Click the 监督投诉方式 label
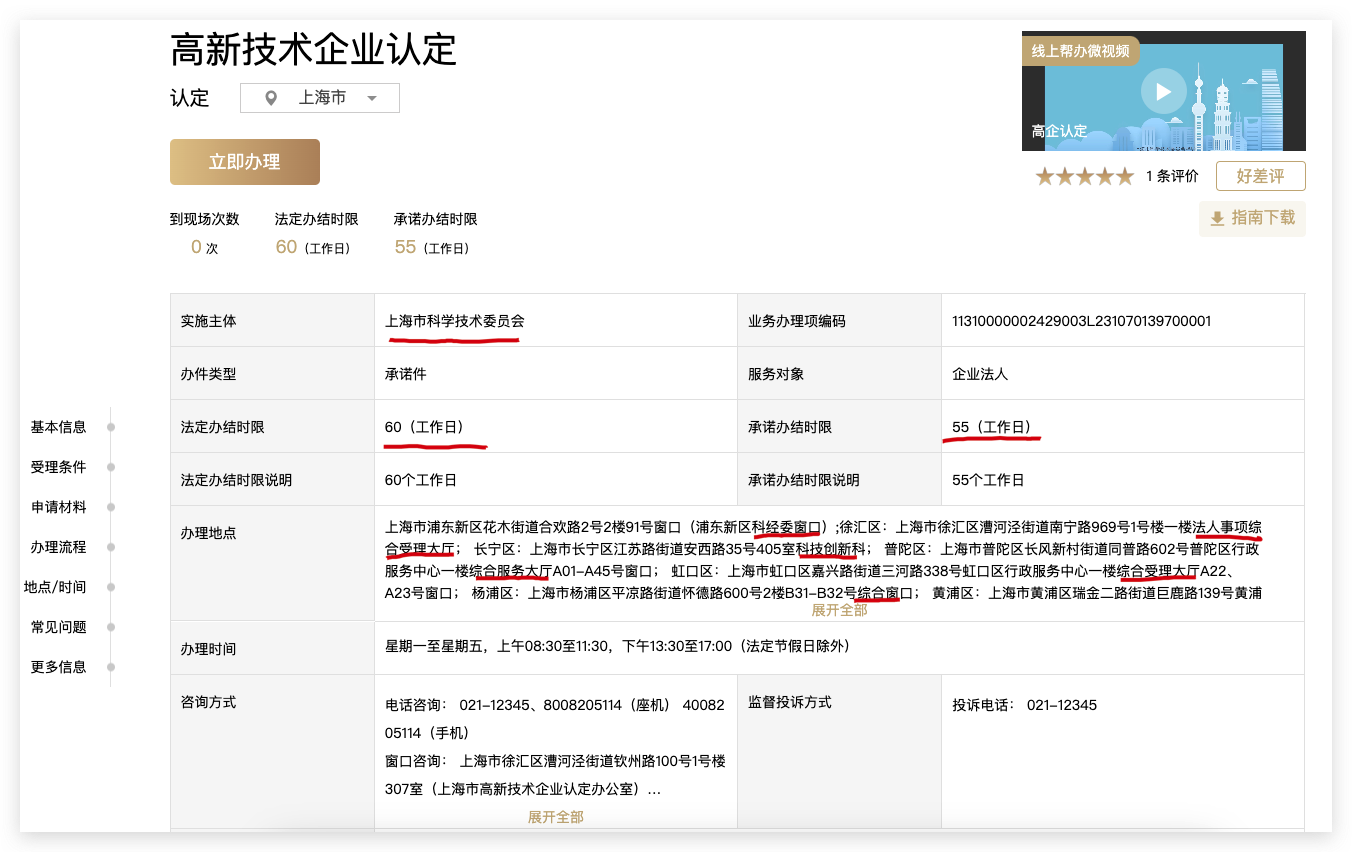The height and width of the screenshot is (852, 1352). click(x=790, y=702)
